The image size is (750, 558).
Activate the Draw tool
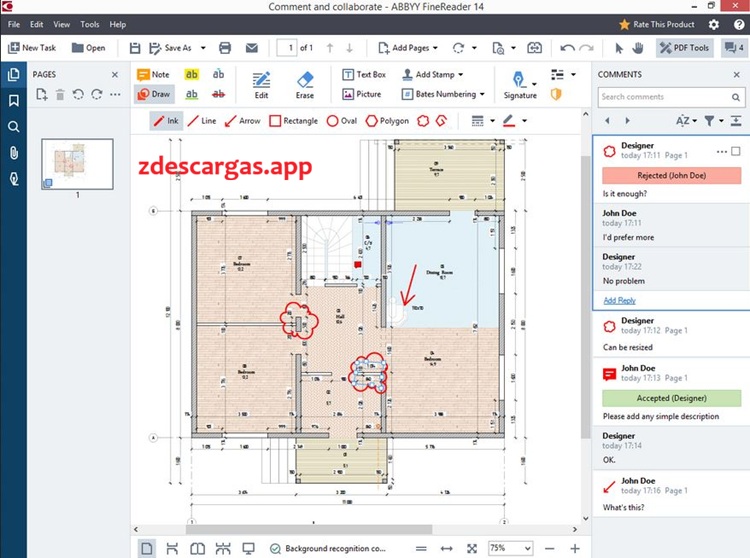(154, 94)
